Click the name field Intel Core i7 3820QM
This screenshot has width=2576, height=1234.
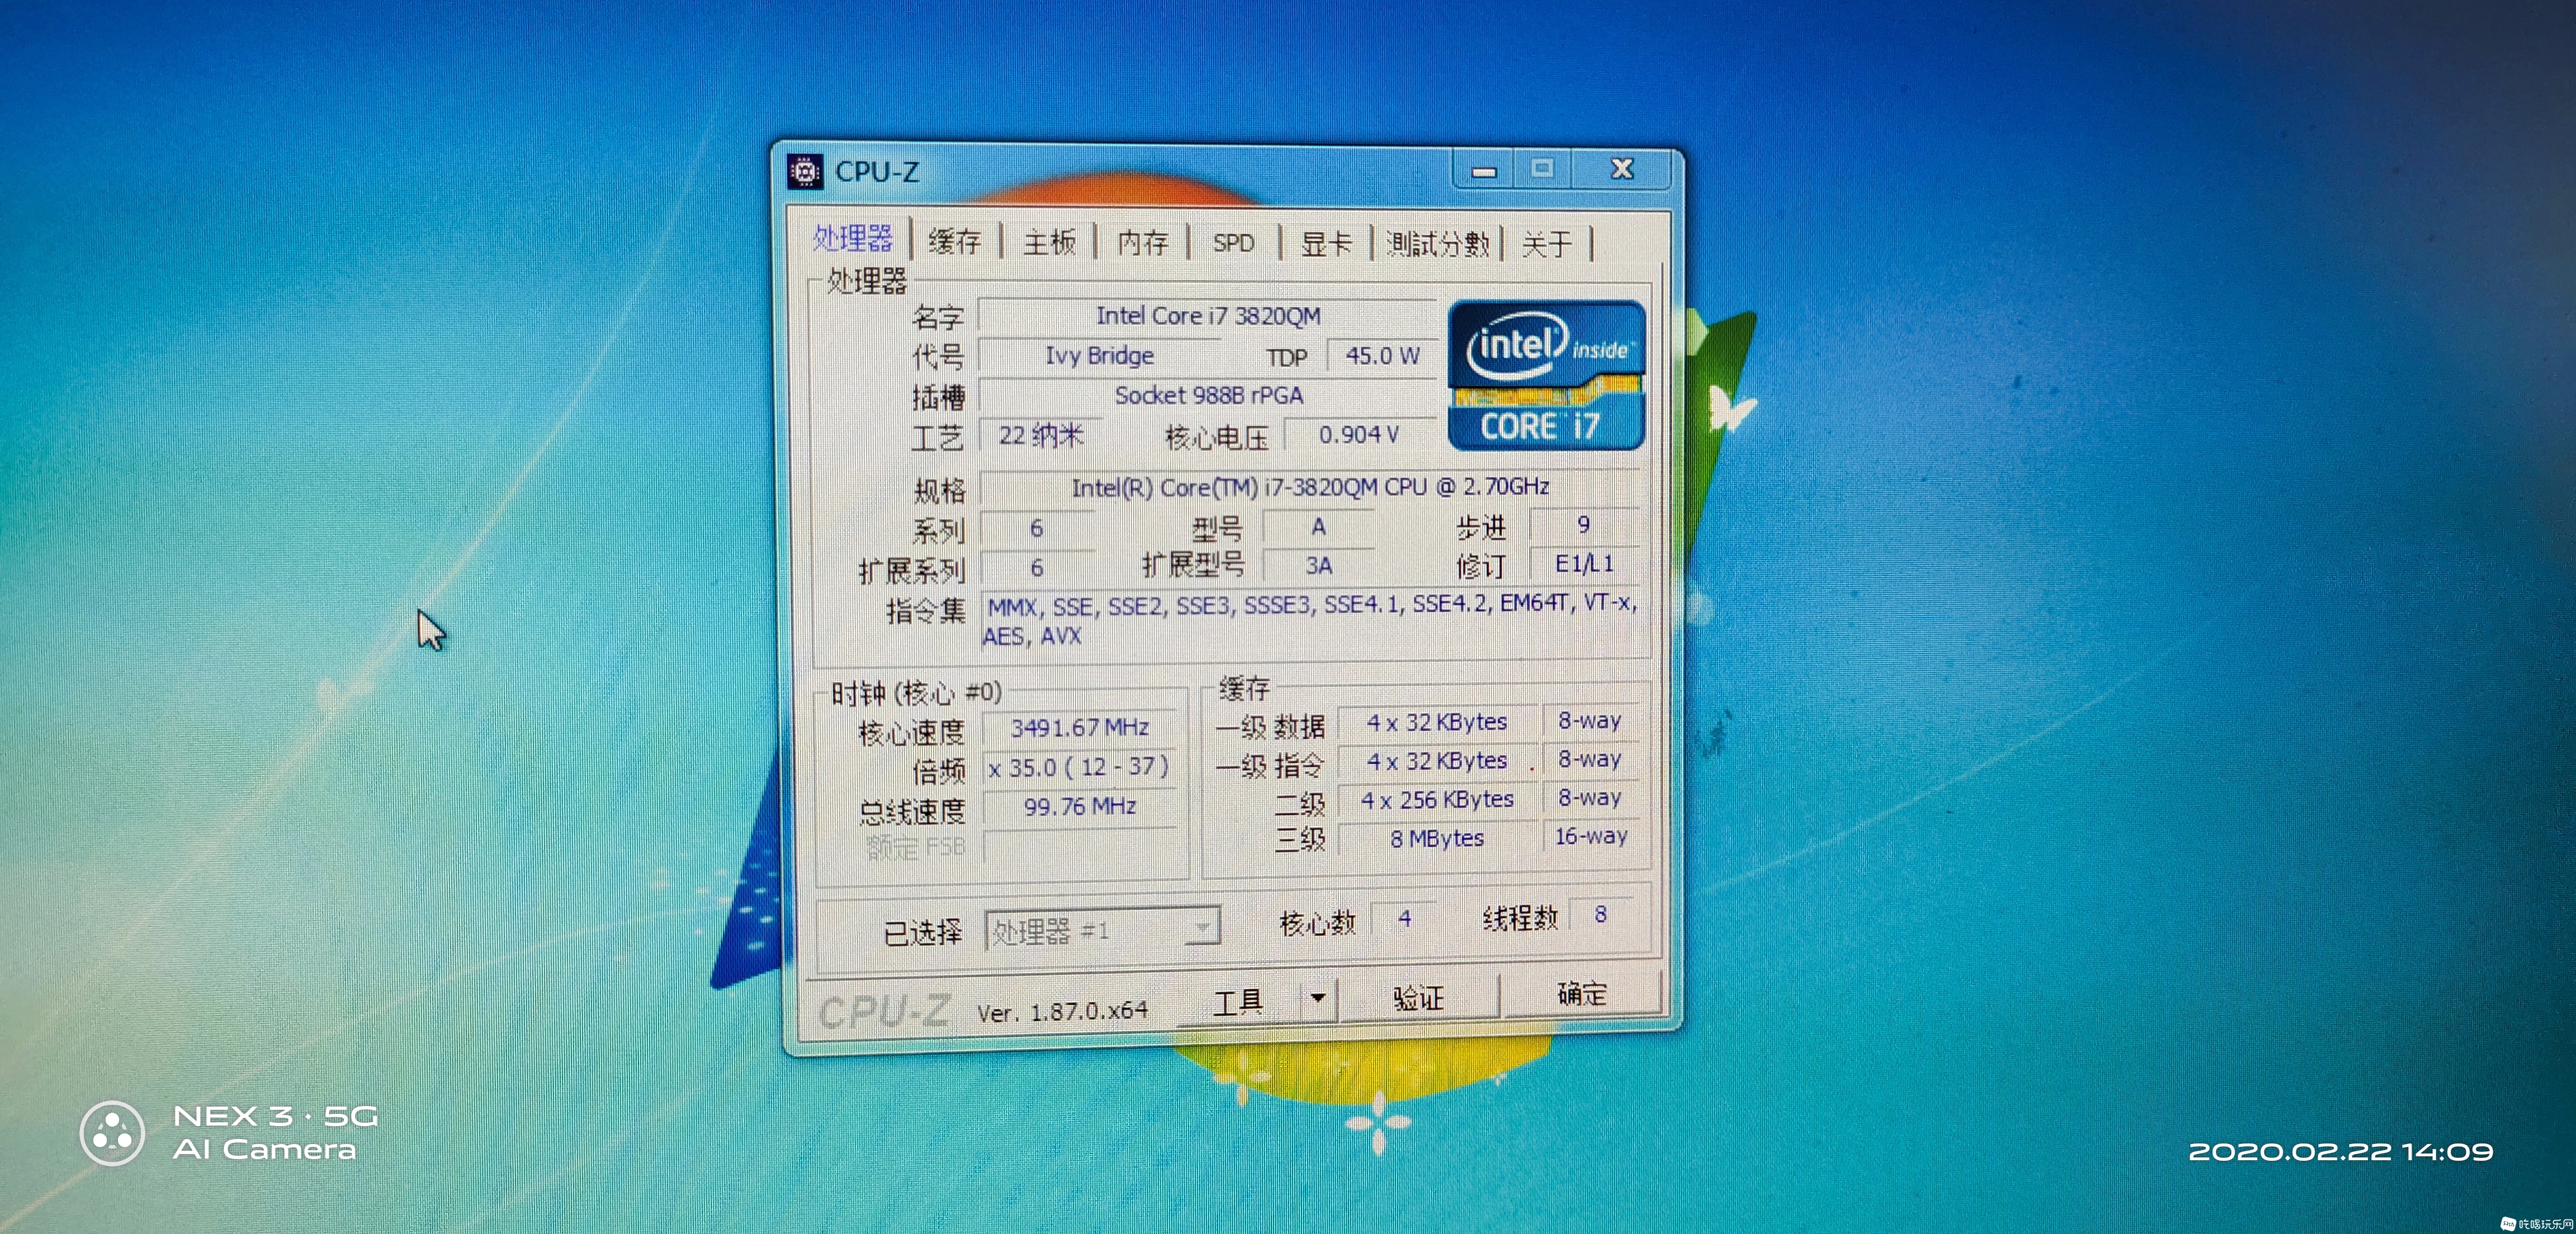click(x=1207, y=316)
